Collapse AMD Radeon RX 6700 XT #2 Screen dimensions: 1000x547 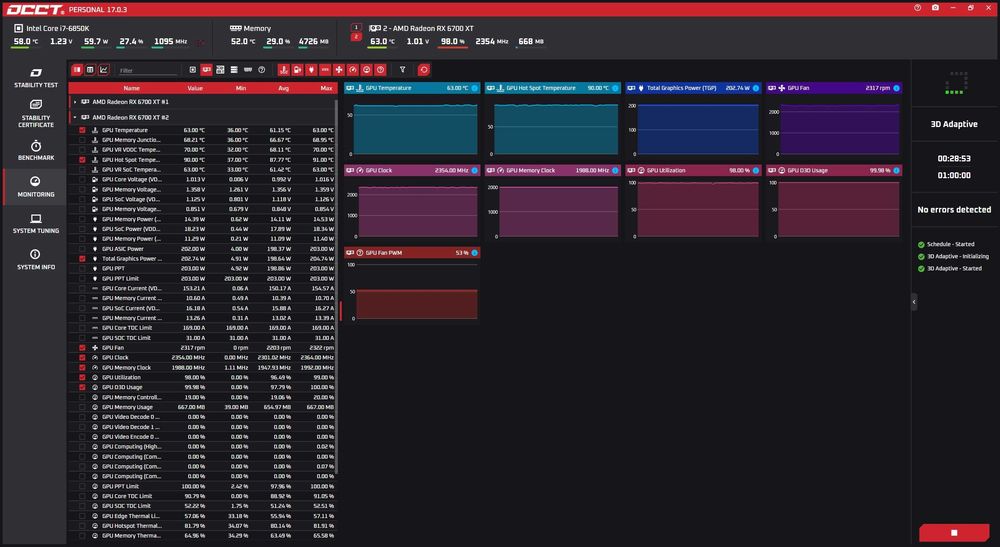75,117
